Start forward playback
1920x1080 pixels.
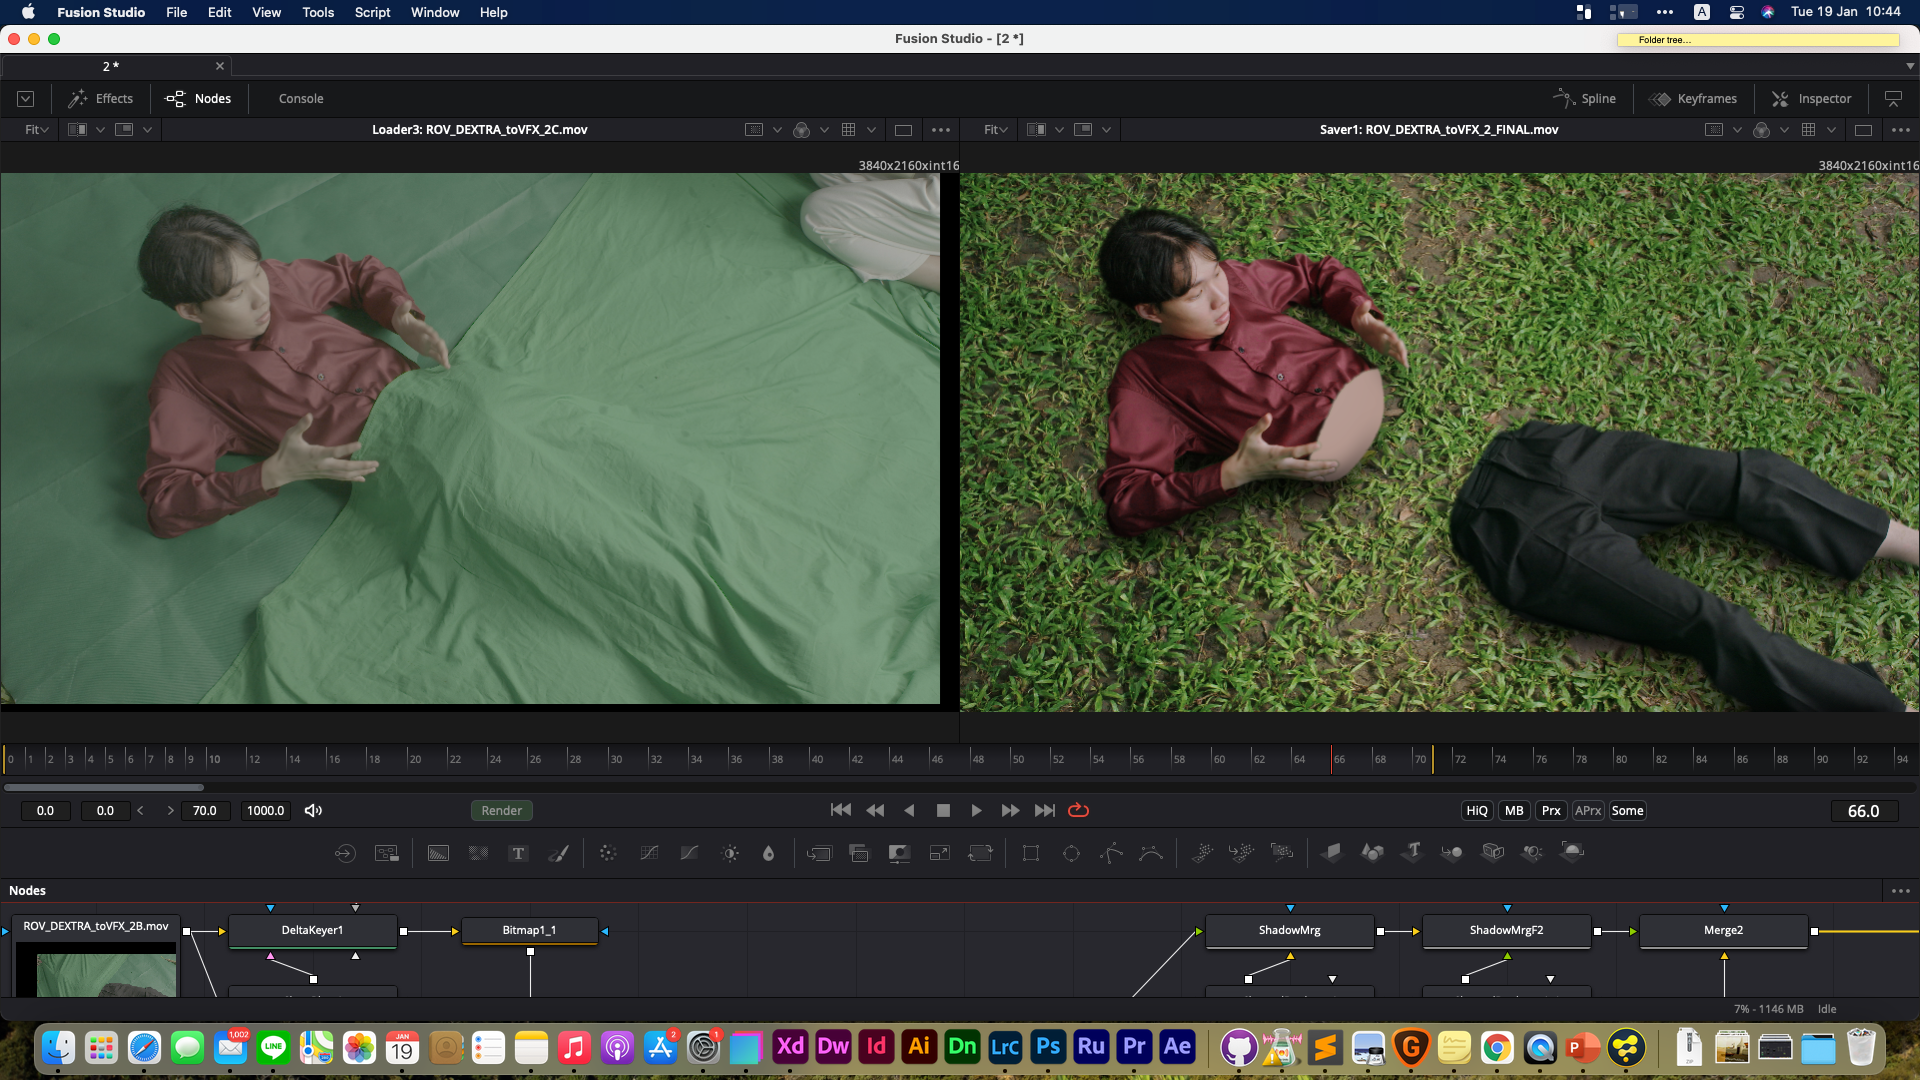pyautogui.click(x=976, y=811)
